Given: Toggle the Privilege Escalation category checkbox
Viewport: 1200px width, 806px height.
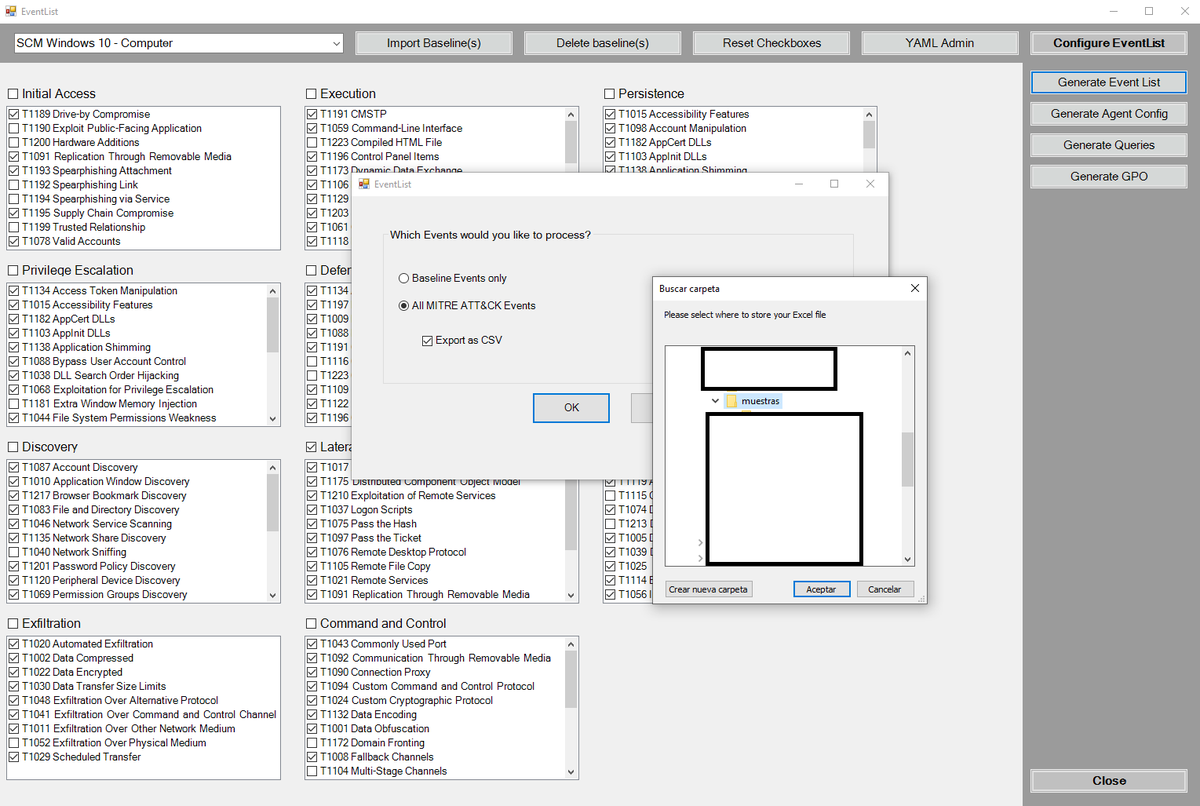Looking at the screenshot, I should pos(13,271).
